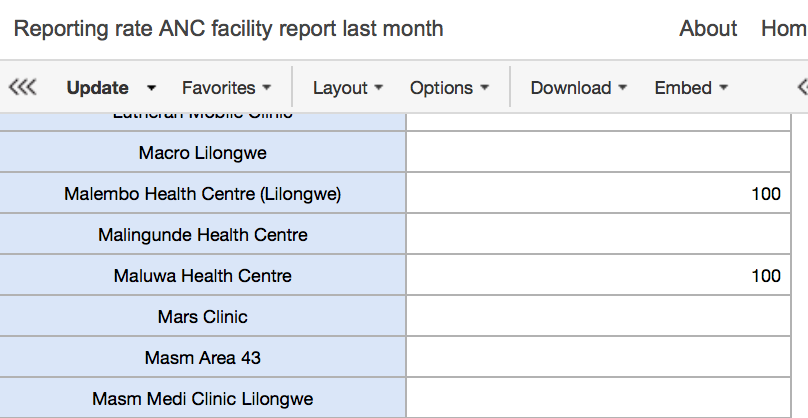Select the Malingunde Health Centre row header

[203, 235]
